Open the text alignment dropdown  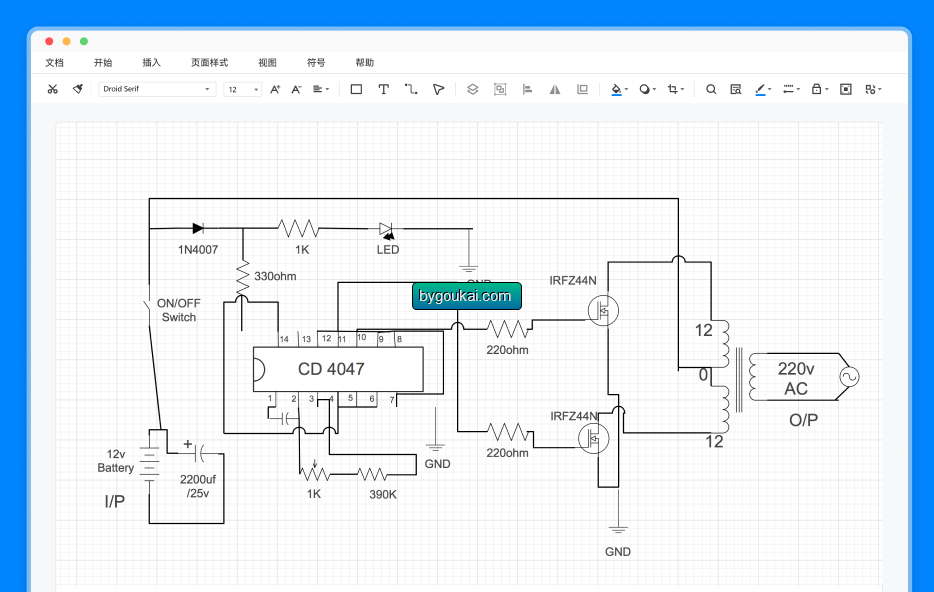[x=320, y=89]
